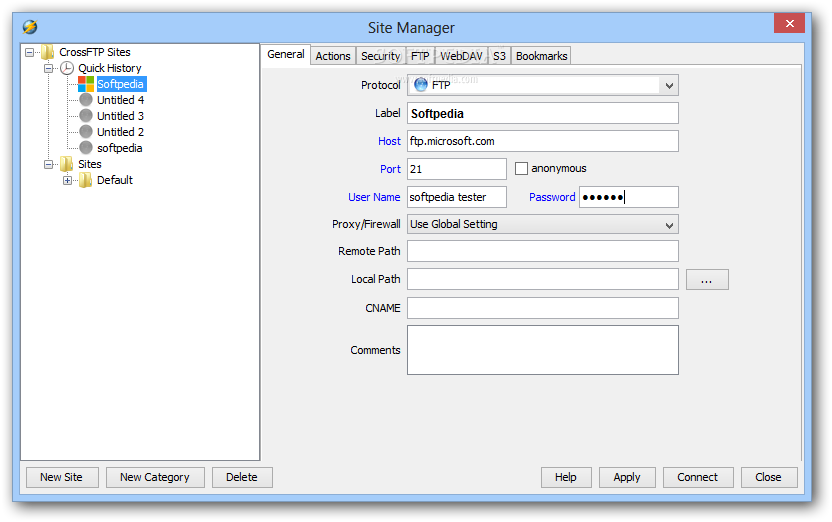Screen dimensions: 832x522
Task: Select Untitled 4 in Quick History
Action: 120,100
